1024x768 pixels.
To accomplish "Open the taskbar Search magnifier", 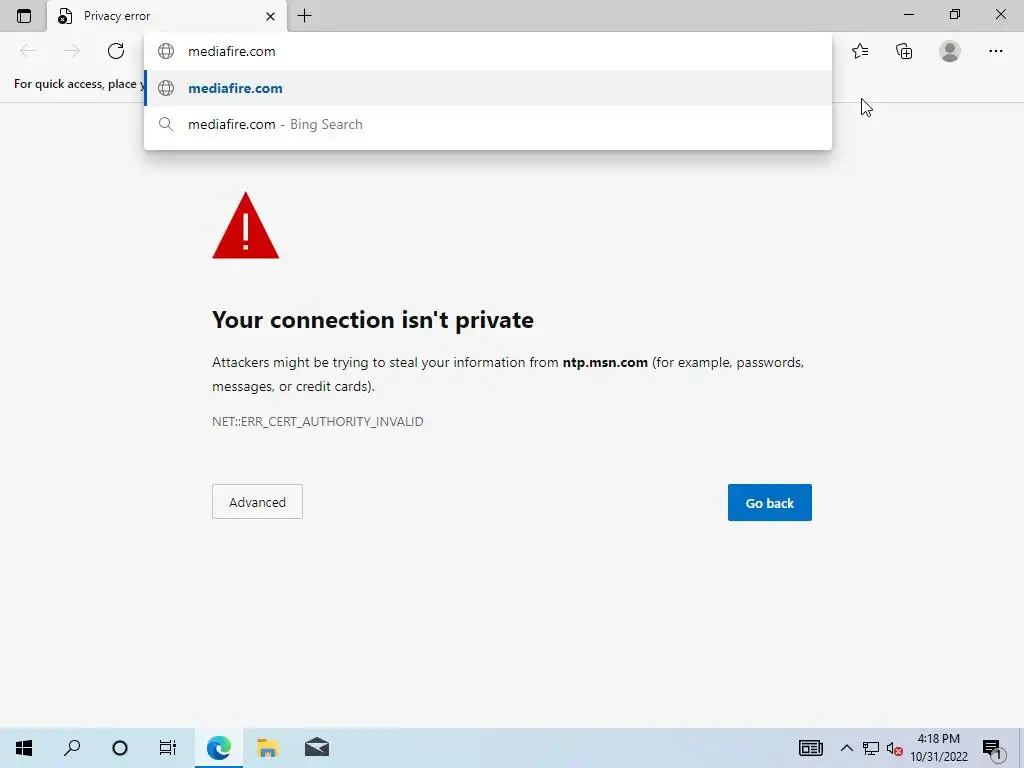I will tap(72, 748).
